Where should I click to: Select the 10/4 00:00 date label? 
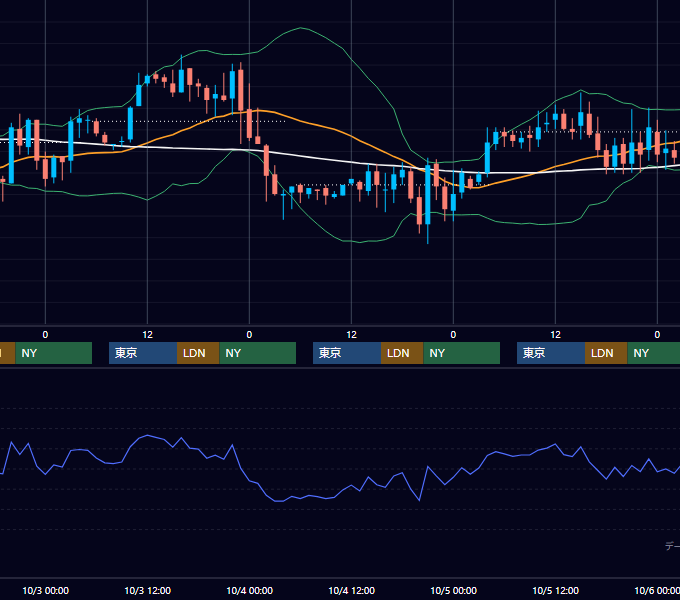249,590
